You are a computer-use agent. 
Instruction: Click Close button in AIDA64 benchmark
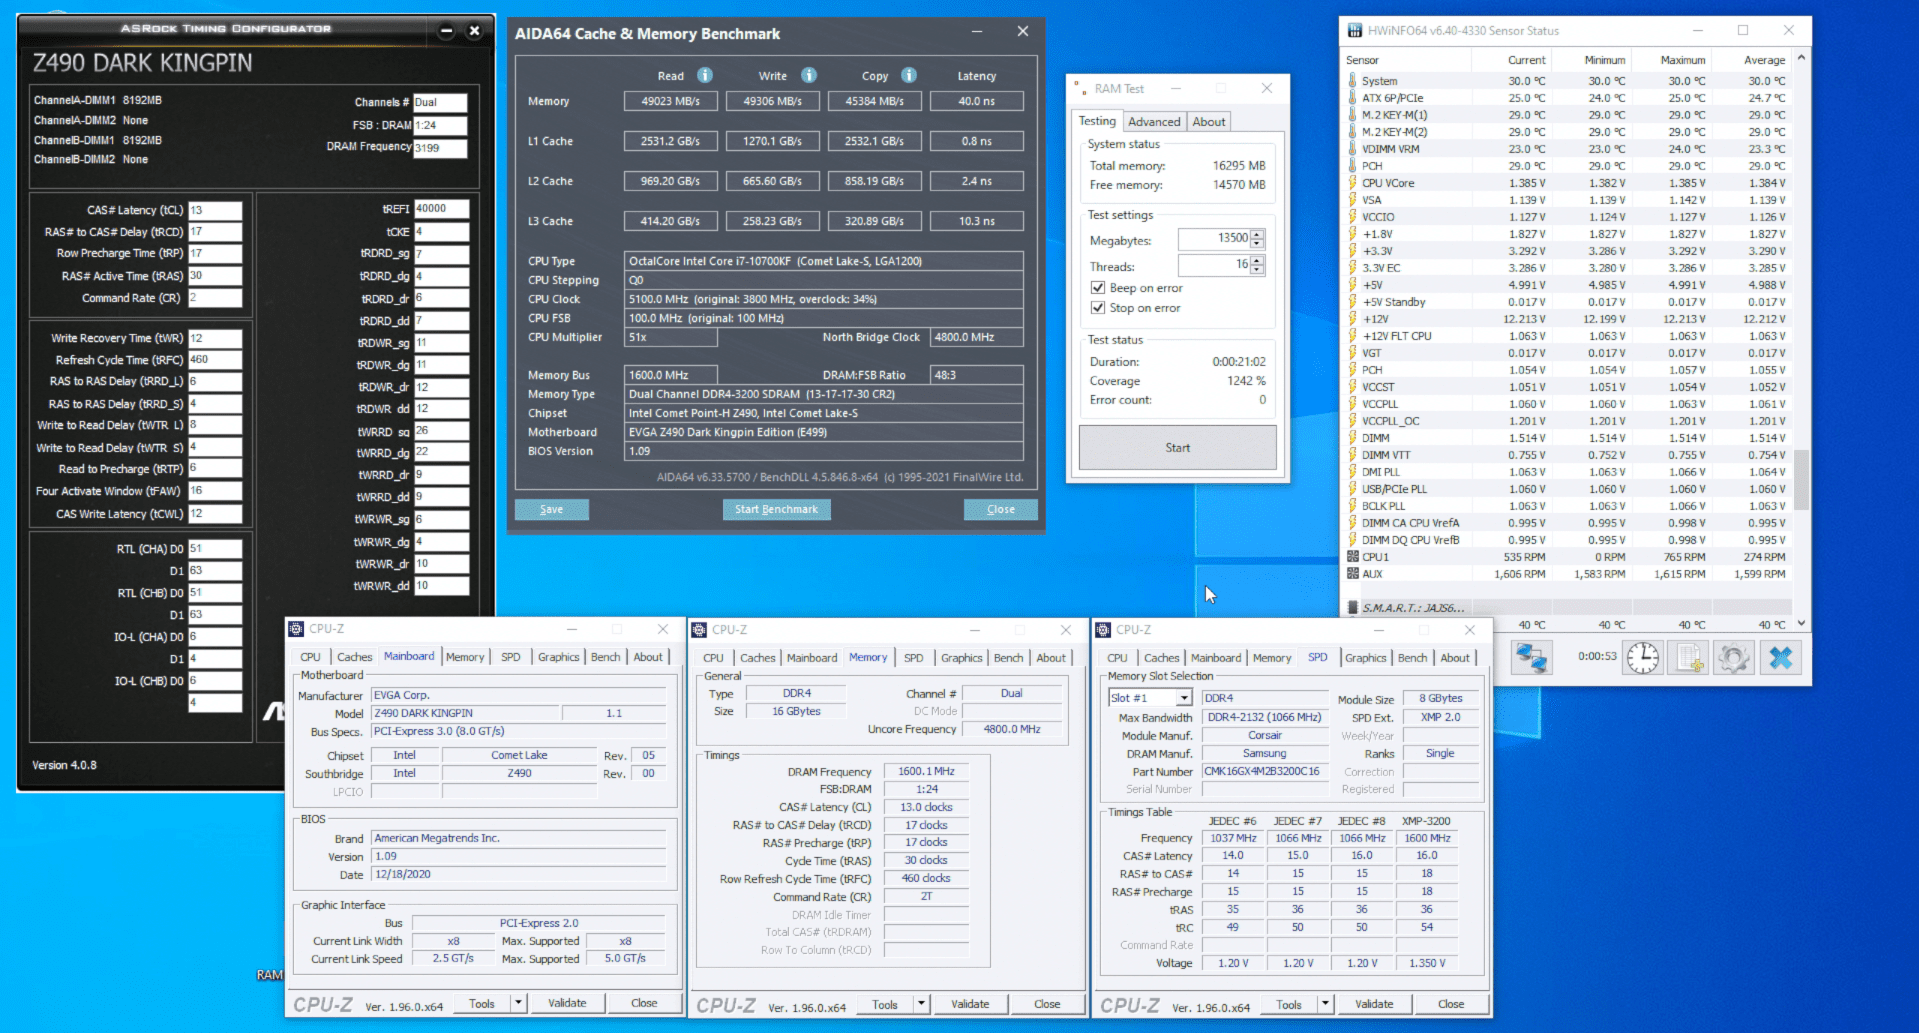1000,509
